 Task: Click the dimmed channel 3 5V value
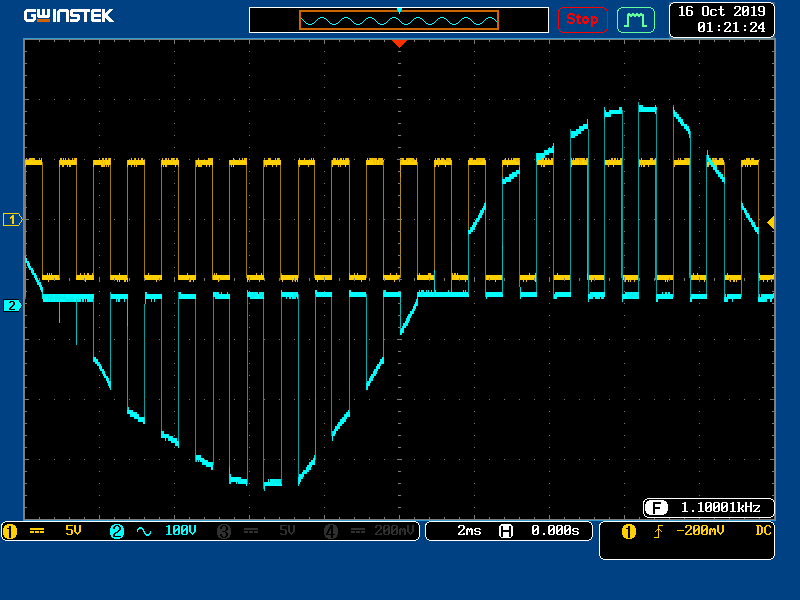point(287,531)
